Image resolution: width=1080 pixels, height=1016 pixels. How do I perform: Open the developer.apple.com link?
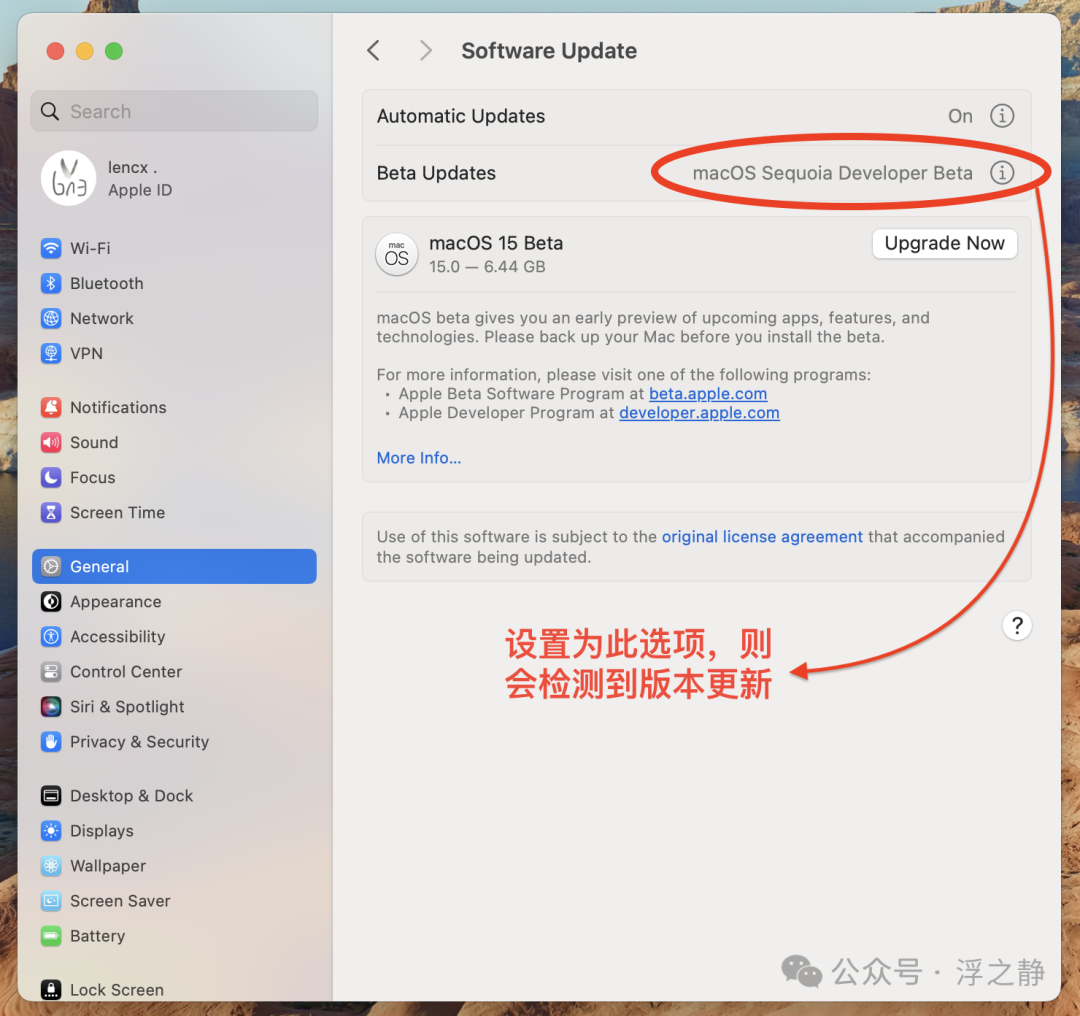coord(699,413)
